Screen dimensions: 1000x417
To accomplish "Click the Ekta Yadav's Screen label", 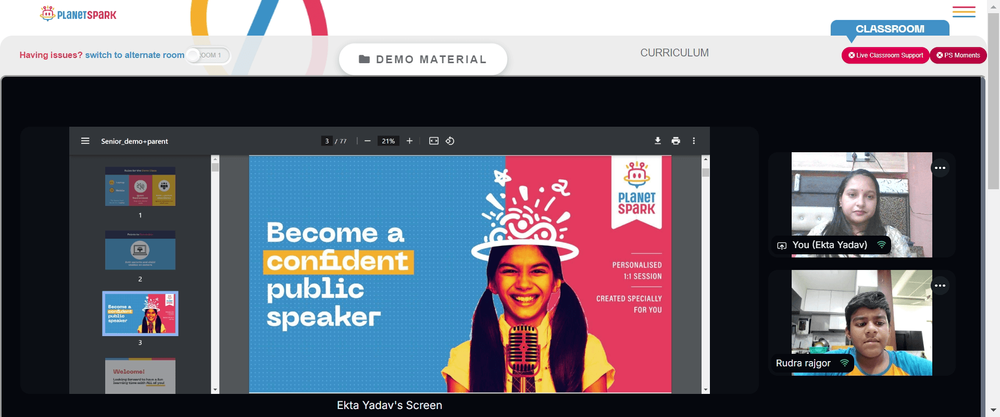I will [390, 406].
